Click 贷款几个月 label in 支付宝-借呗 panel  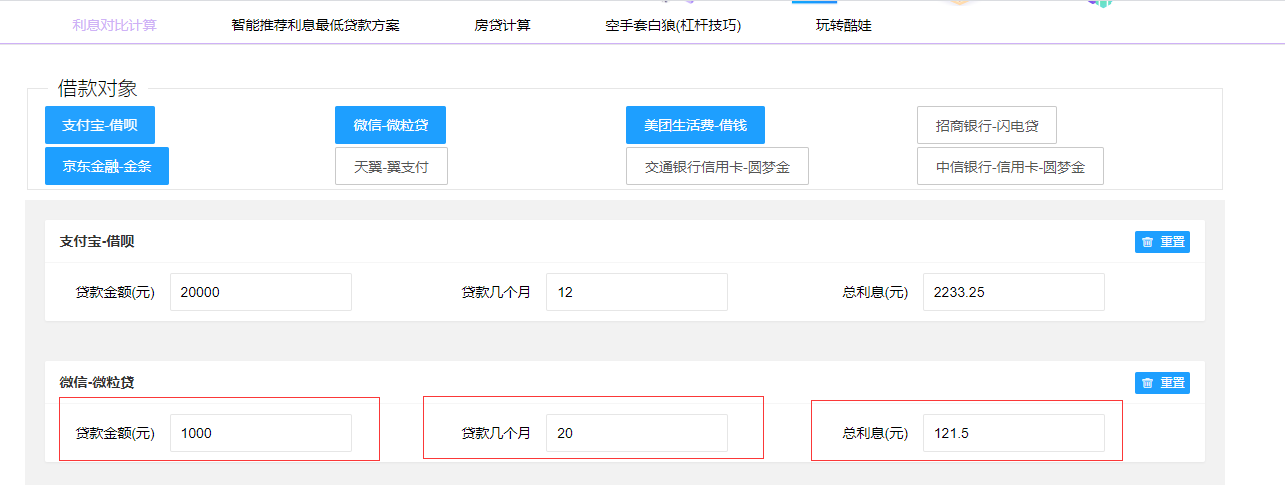[496, 293]
